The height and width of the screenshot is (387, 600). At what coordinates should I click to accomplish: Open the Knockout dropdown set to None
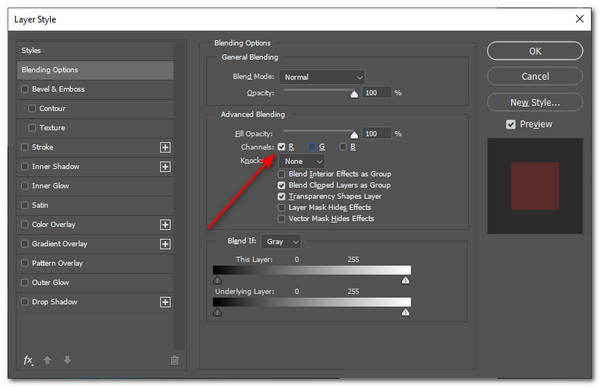(x=302, y=162)
